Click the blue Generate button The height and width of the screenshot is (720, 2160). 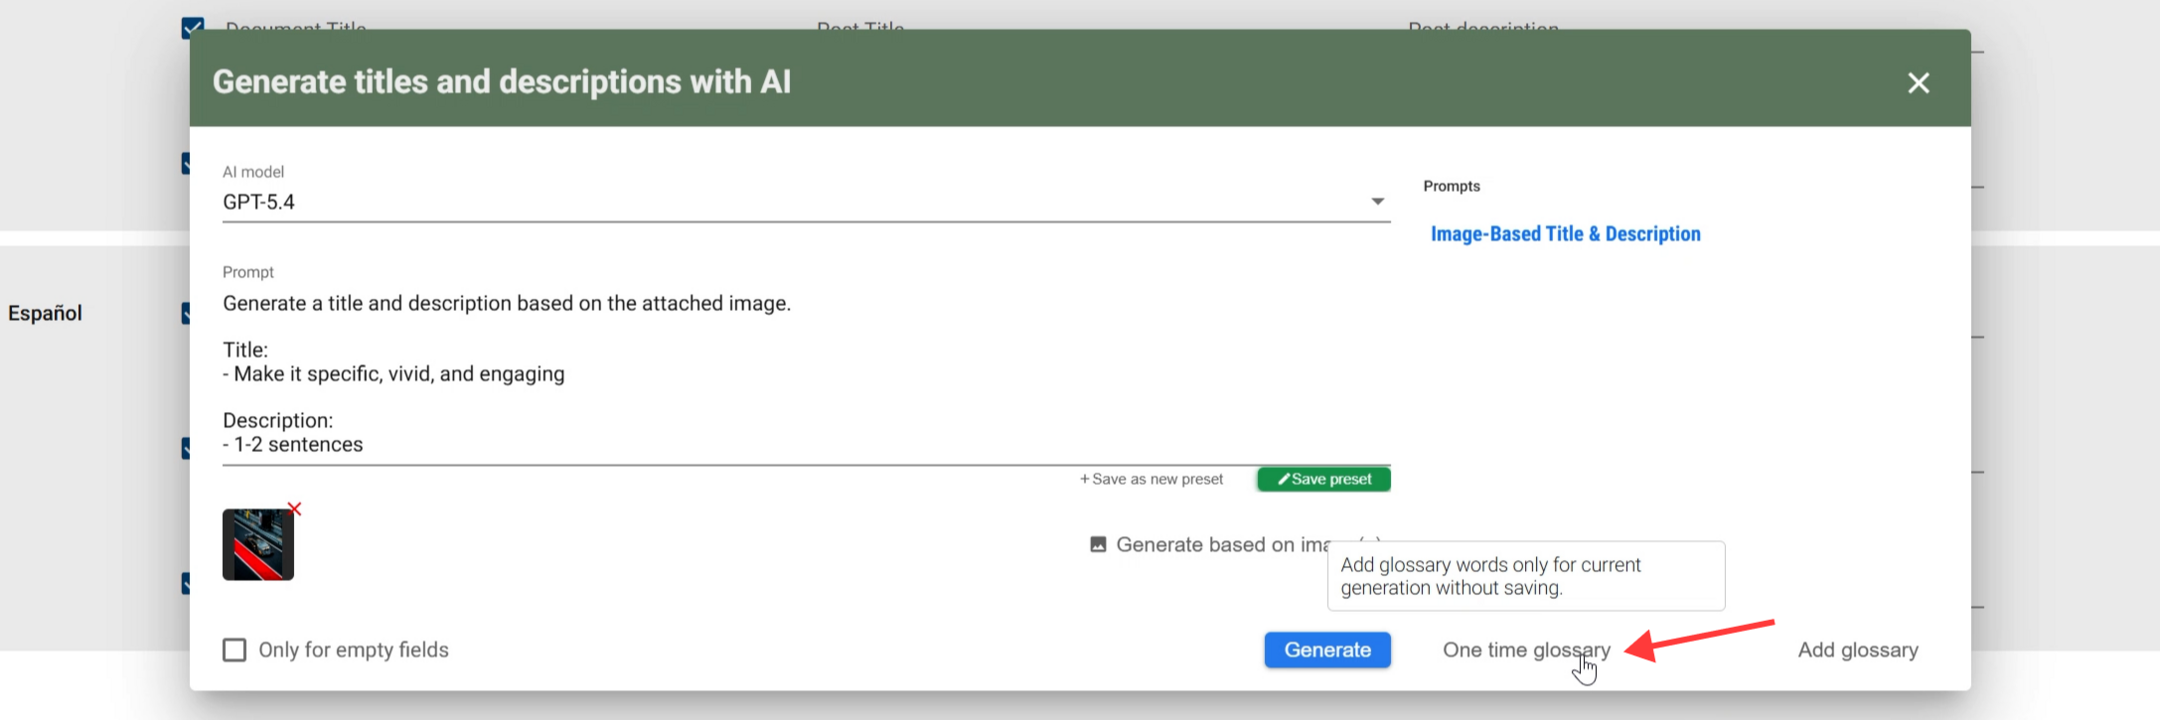(1327, 650)
